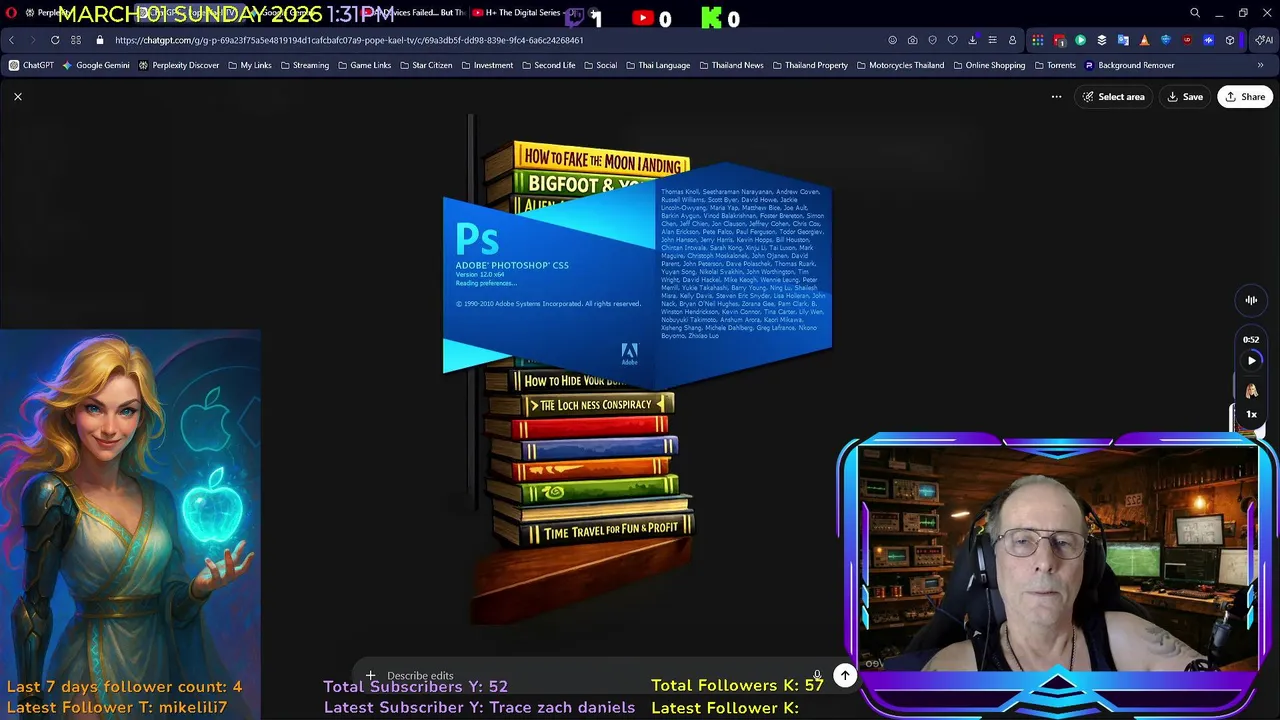Click the audio waveform icon on right edge
Screen dimensions: 1280x720
1251,300
